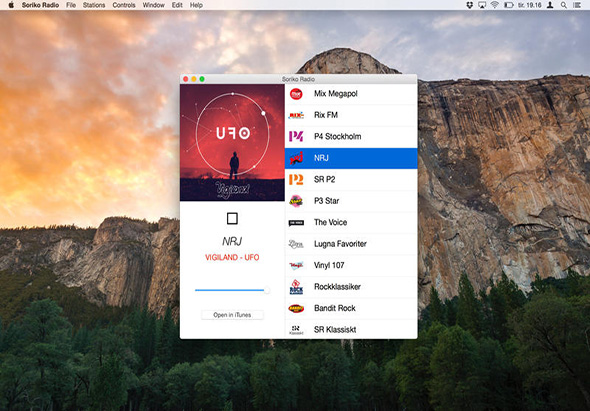590x411 pixels.
Task: Click the Open in iTunes button
Action: coord(232,315)
